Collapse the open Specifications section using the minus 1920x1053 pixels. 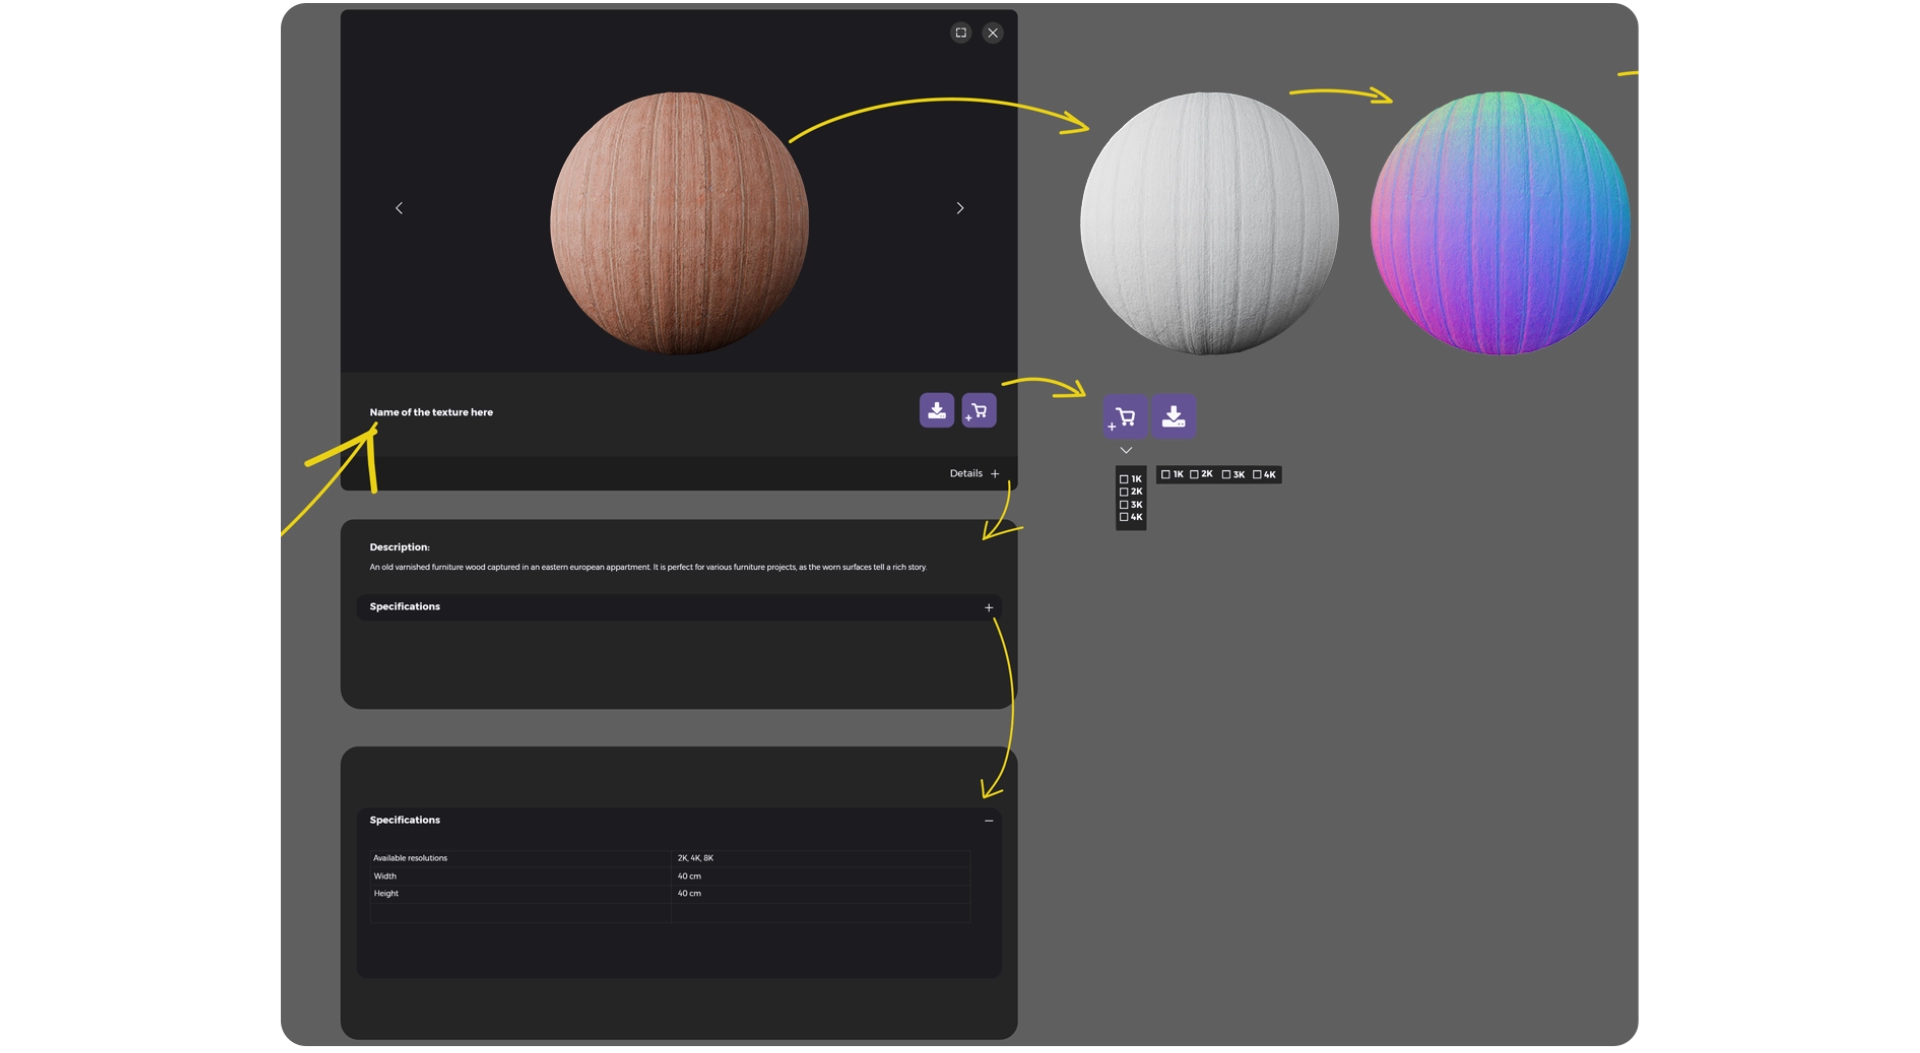[989, 821]
